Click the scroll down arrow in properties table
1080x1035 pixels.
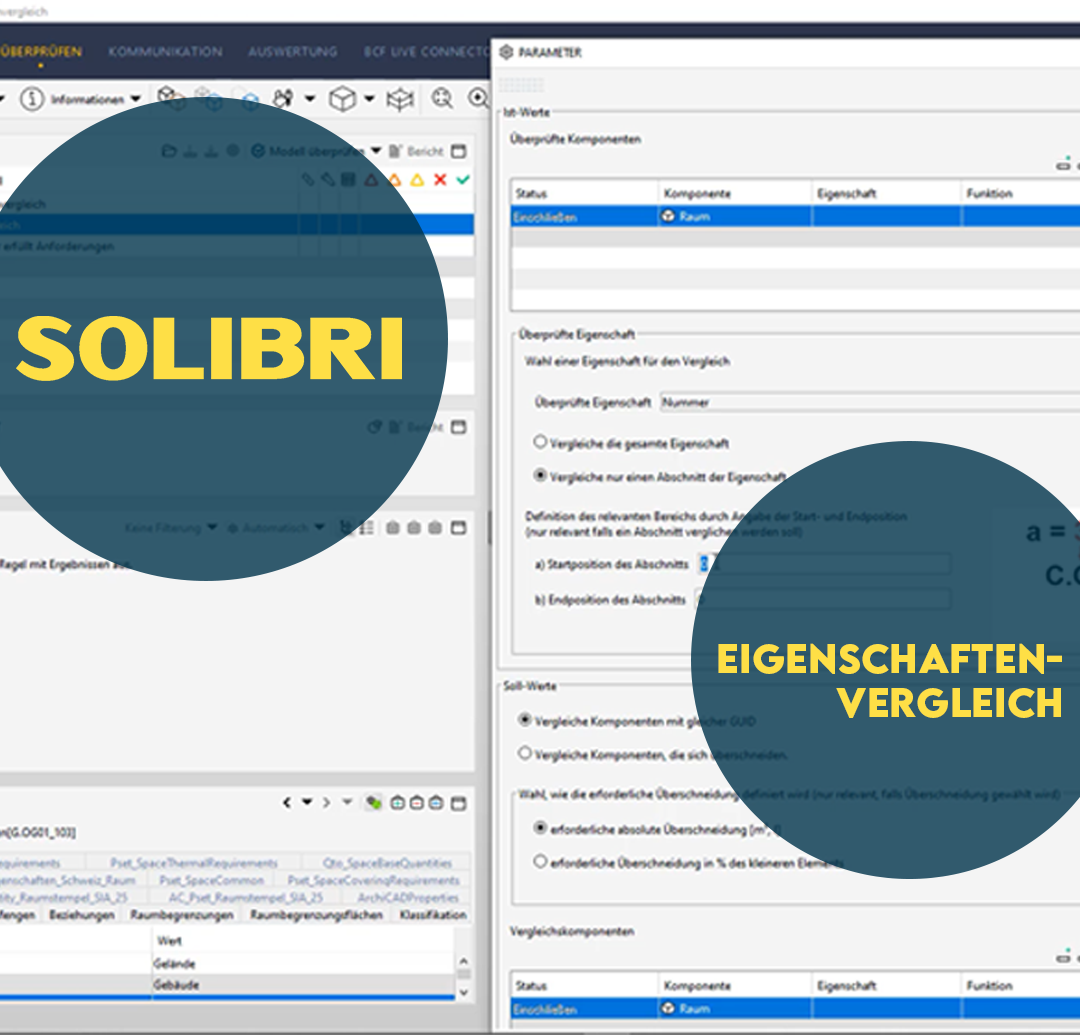point(464,992)
